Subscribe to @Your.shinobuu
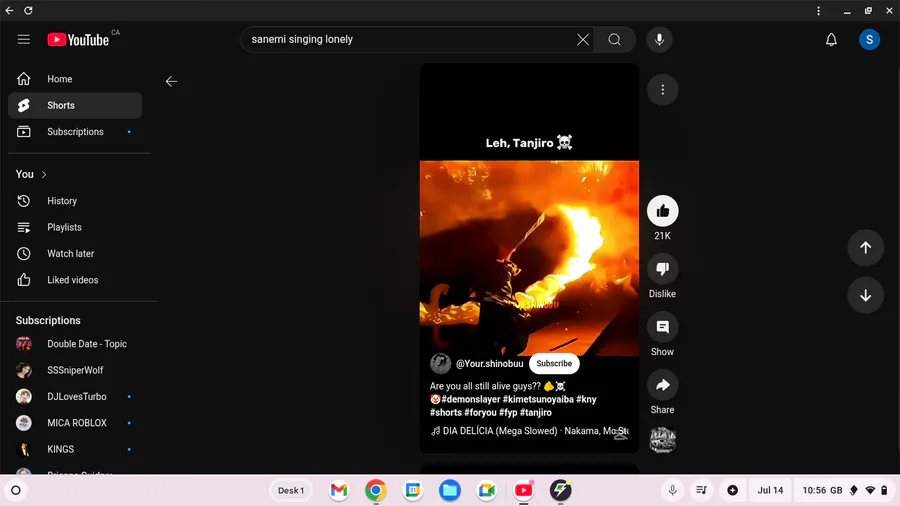Screen dimensions: 900x506 (x=554, y=364)
